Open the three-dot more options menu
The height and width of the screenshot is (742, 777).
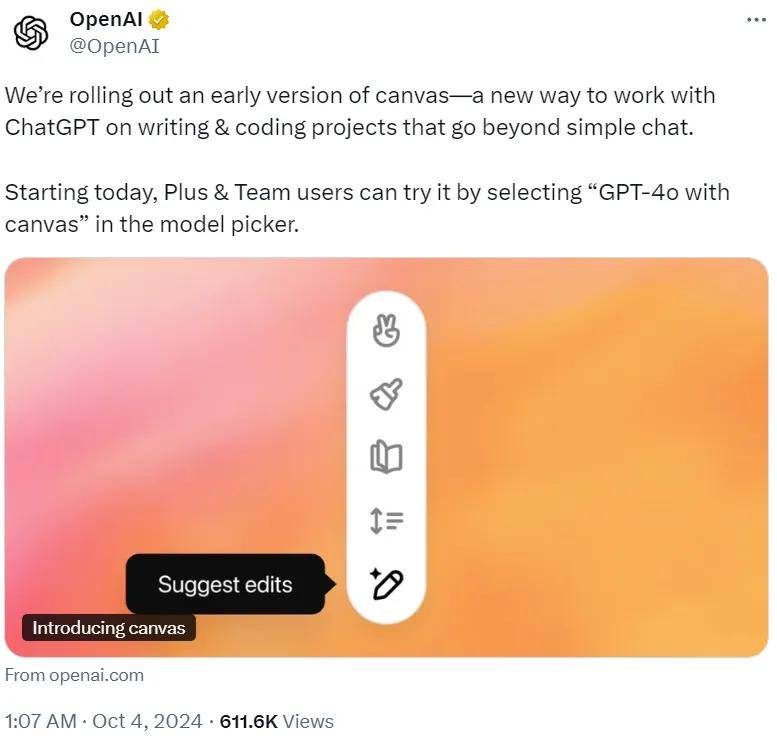pos(756,20)
